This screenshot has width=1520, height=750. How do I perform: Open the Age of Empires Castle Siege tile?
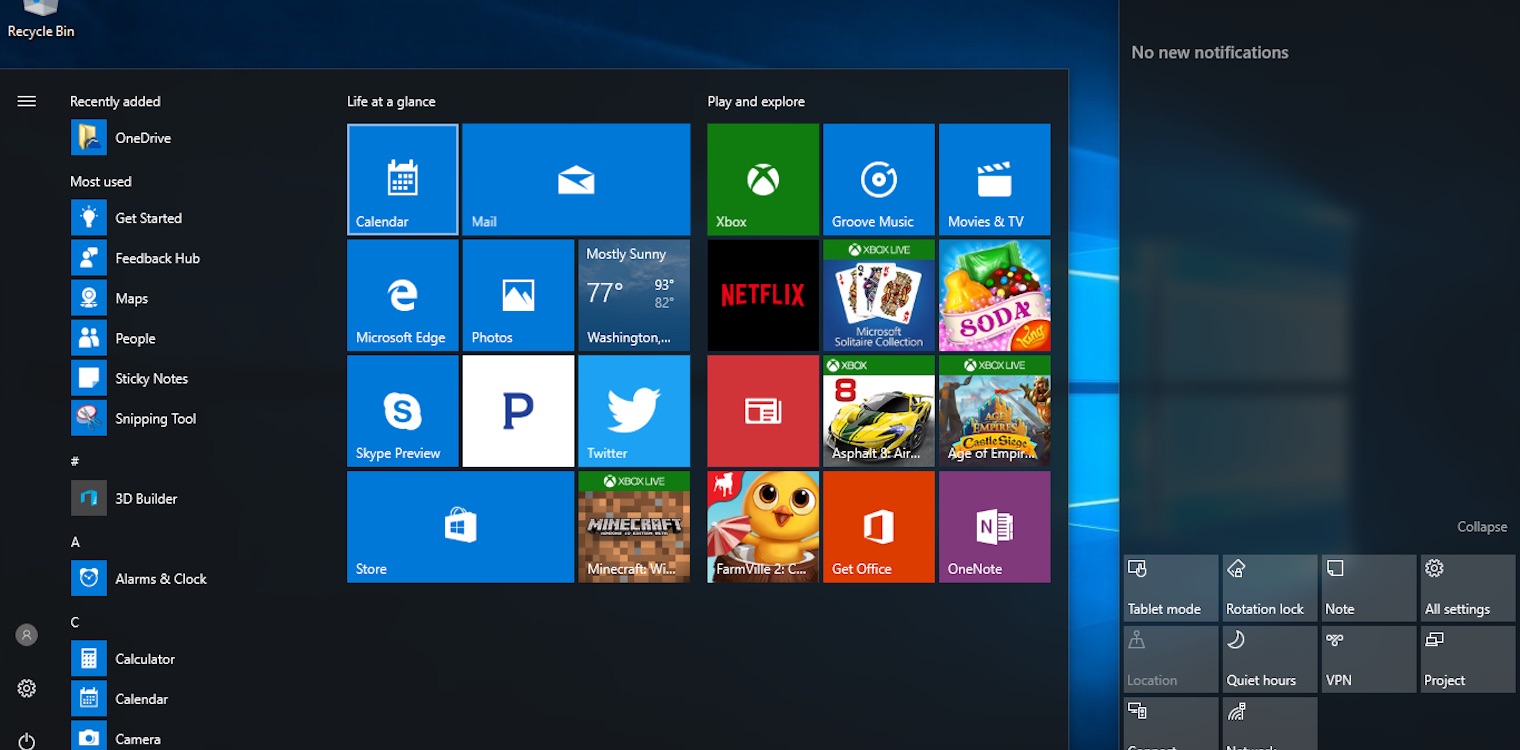pos(995,411)
